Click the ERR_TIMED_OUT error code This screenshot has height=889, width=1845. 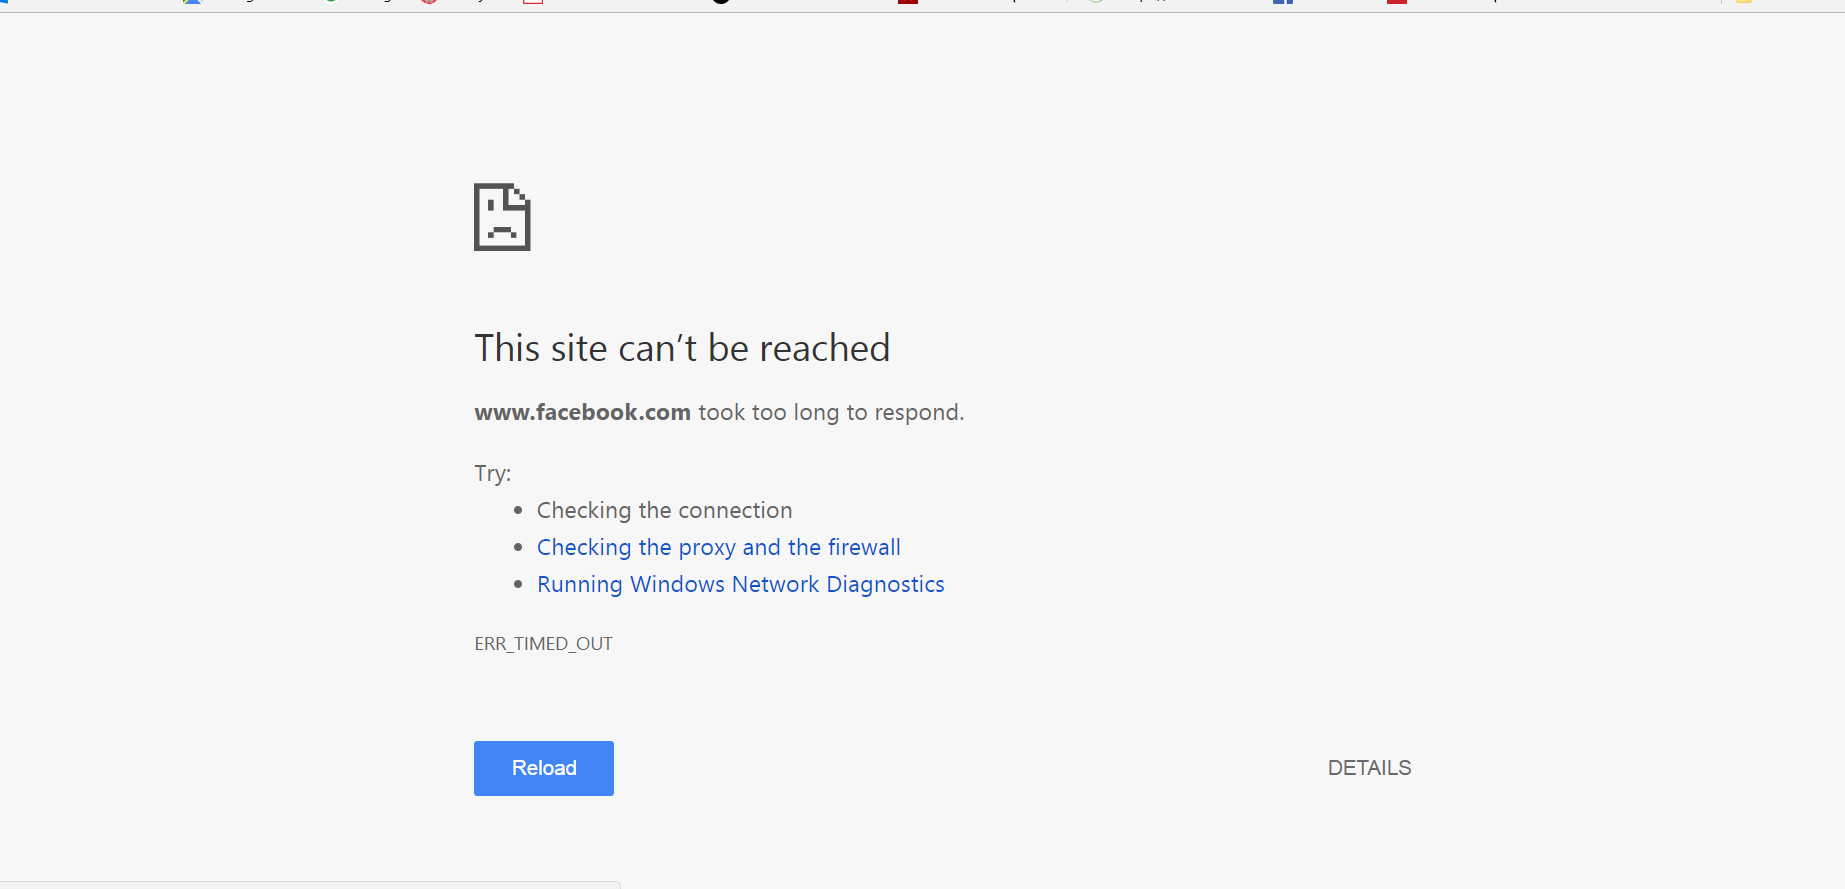point(544,644)
